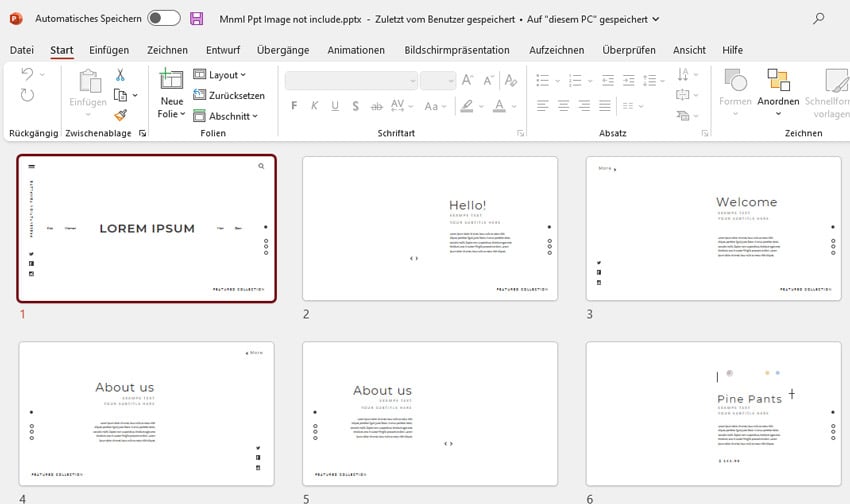Click the numbered list icon
The height and width of the screenshot is (504, 850).
575,81
